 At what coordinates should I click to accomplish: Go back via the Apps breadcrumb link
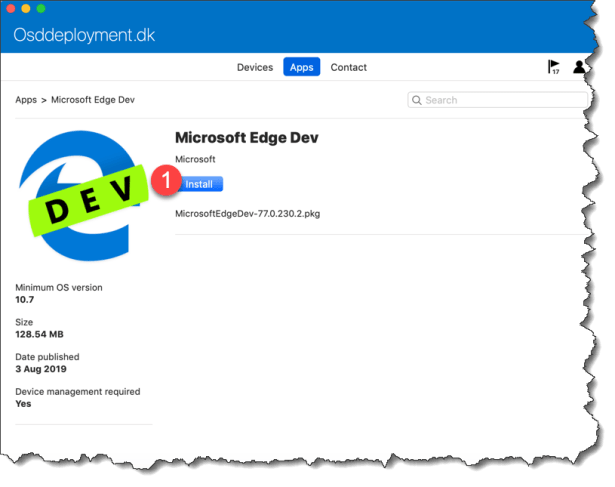[26, 100]
